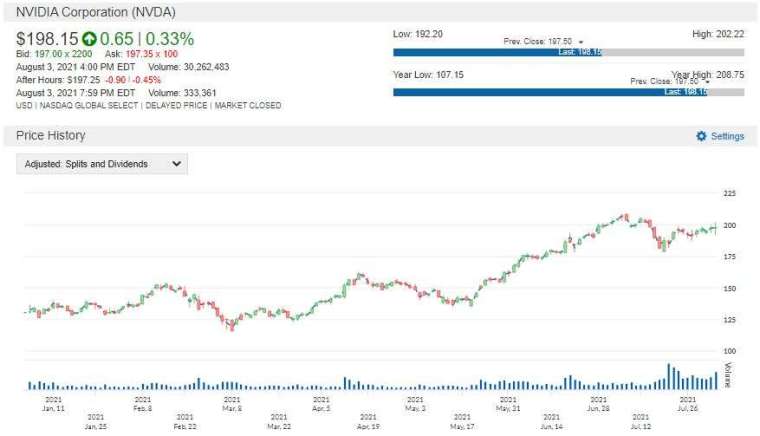Click the 225 price axis label
This screenshot has height=436, width=760.
[729, 193]
